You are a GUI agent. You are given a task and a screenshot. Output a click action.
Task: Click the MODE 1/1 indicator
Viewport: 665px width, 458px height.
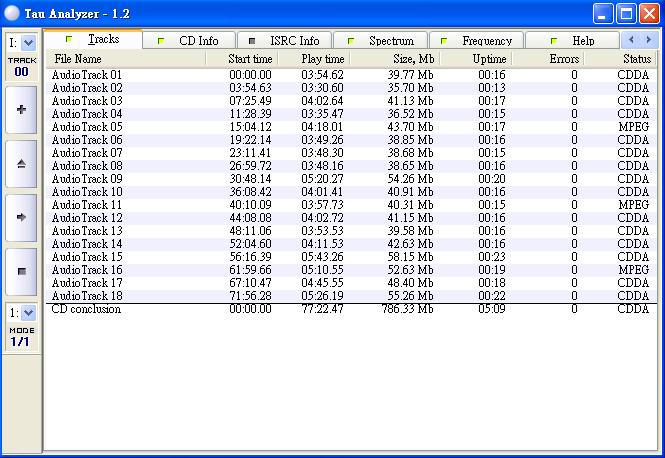tap(22, 337)
